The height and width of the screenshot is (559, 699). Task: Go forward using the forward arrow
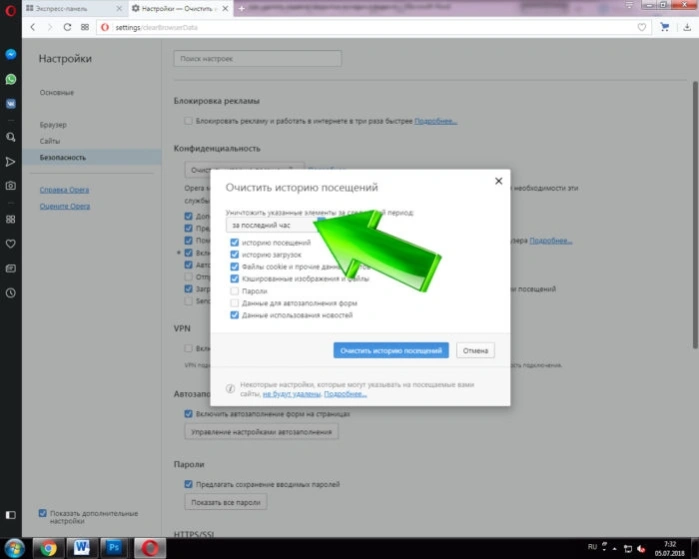[x=49, y=27]
